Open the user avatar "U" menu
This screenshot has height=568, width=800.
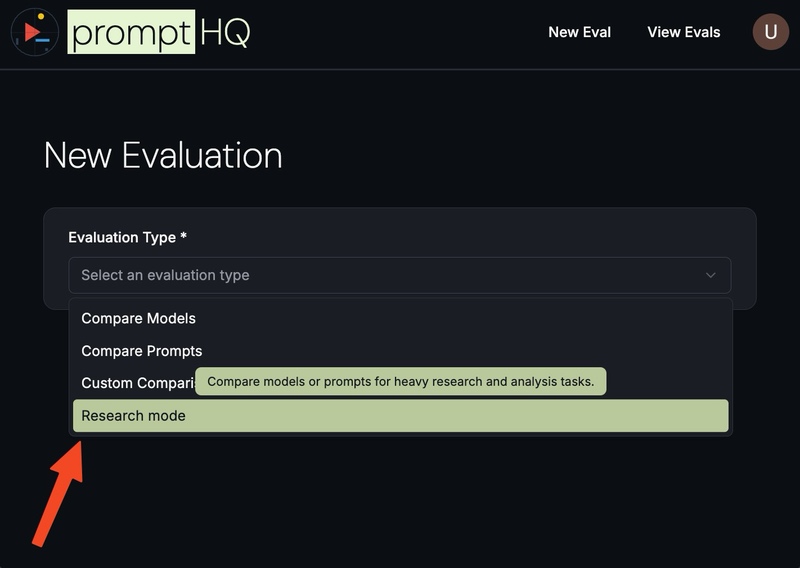(x=770, y=32)
